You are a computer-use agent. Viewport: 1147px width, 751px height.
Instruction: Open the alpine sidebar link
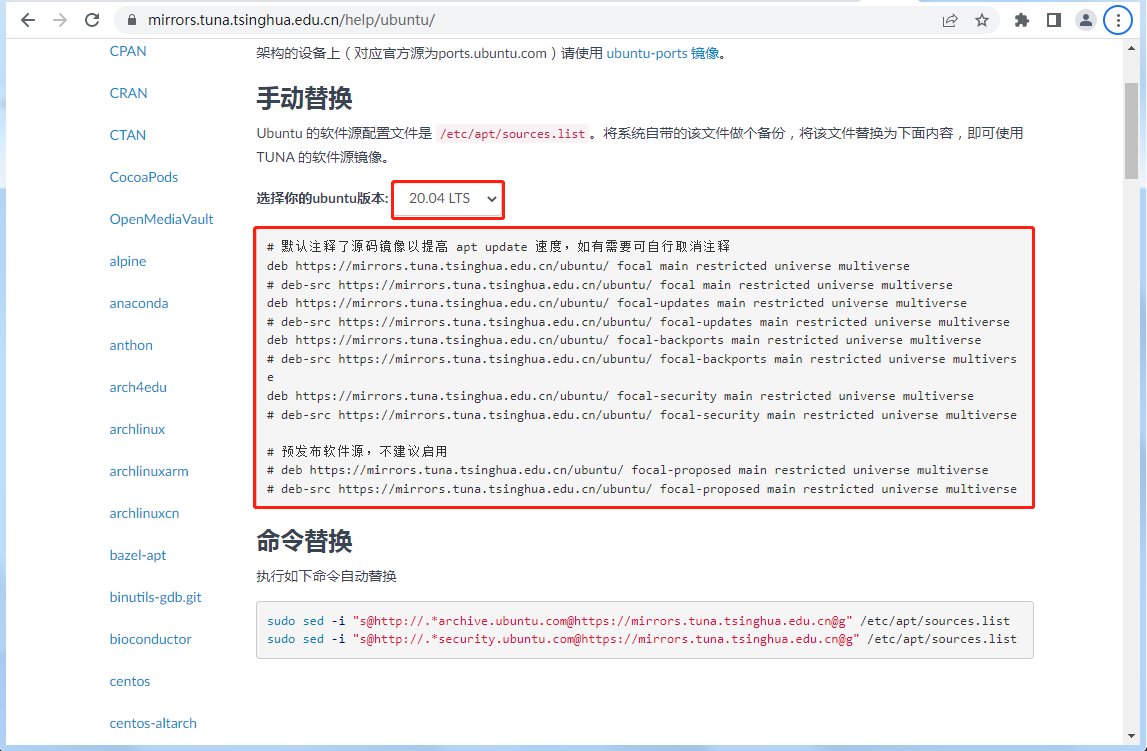[128, 261]
